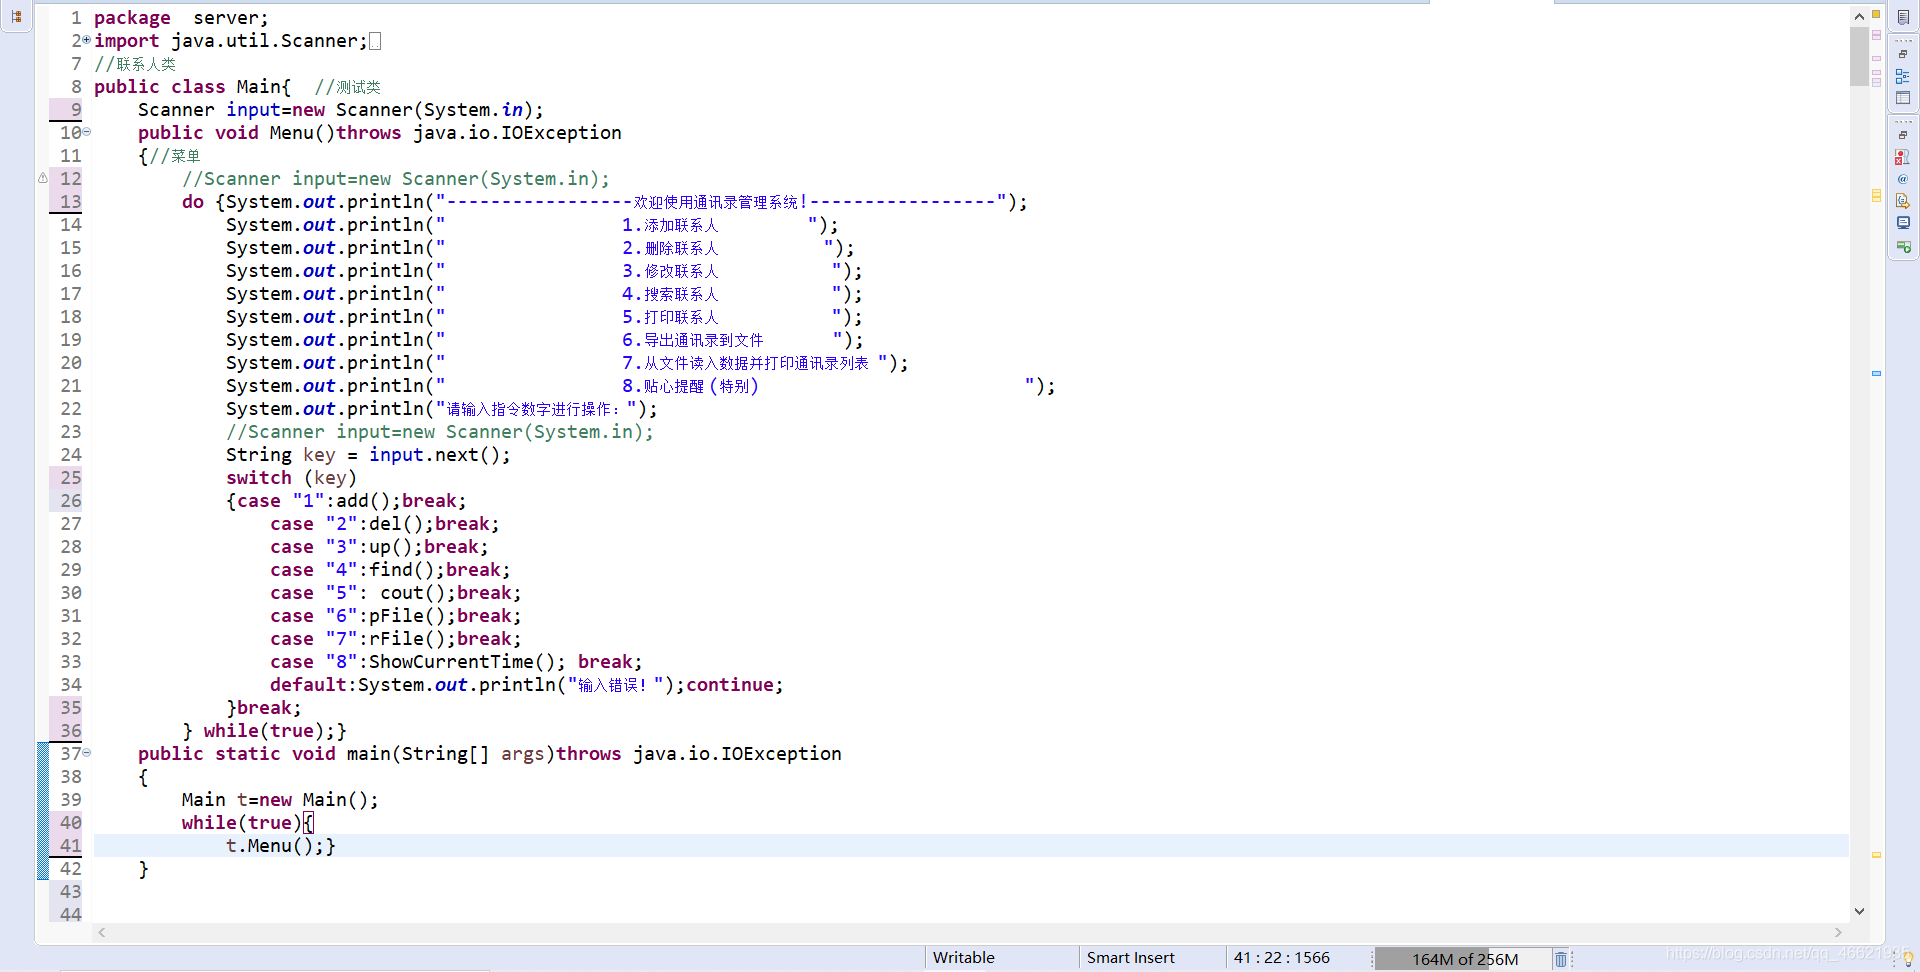Click '1.添加联系人' string on line 14
The image size is (1920, 972).
(670, 225)
